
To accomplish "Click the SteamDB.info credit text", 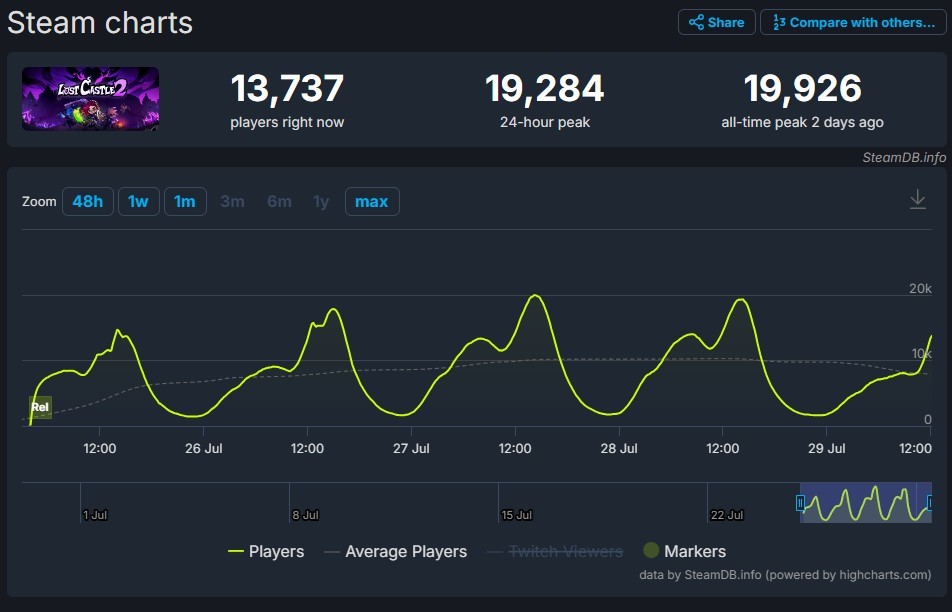I will point(904,158).
